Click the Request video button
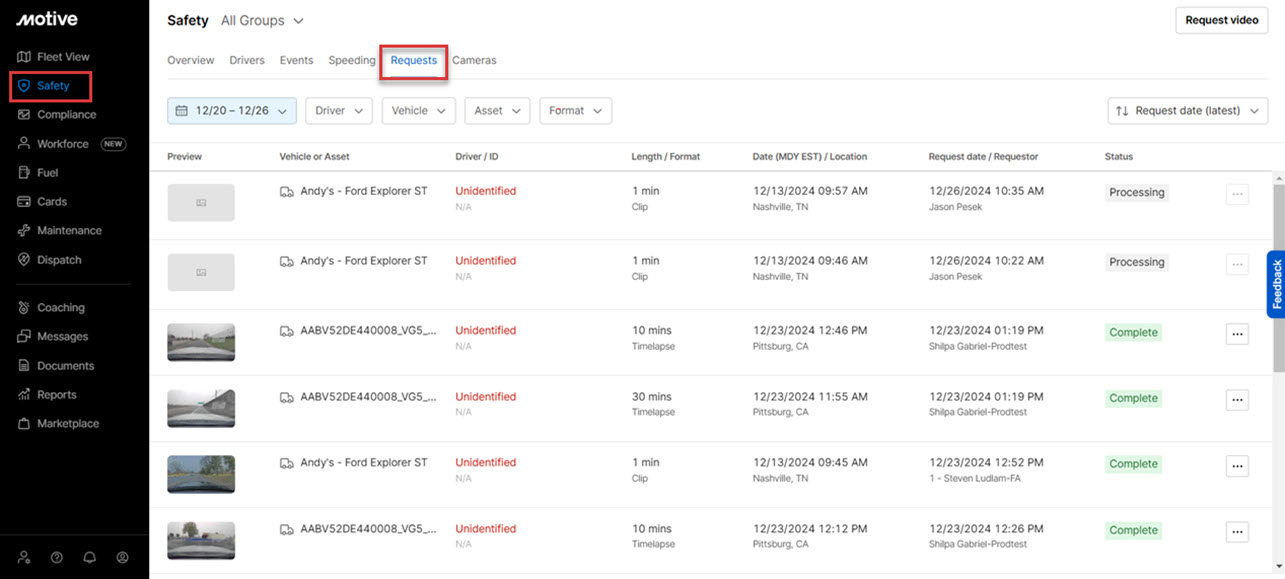Image resolution: width=1285 pixels, height=579 pixels. coord(1221,20)
